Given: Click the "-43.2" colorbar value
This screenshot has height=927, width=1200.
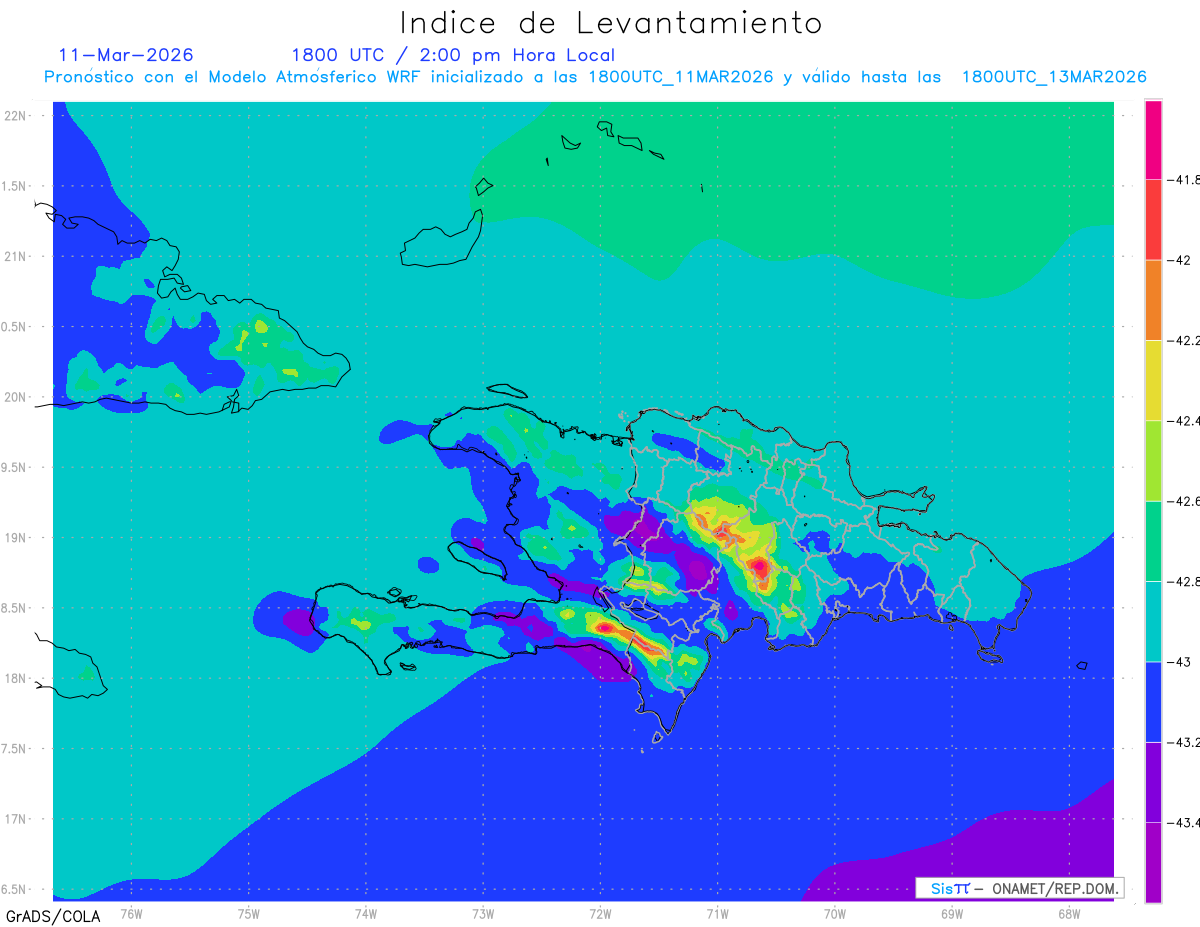Looking at the screenshot, I should (1183, 742).
